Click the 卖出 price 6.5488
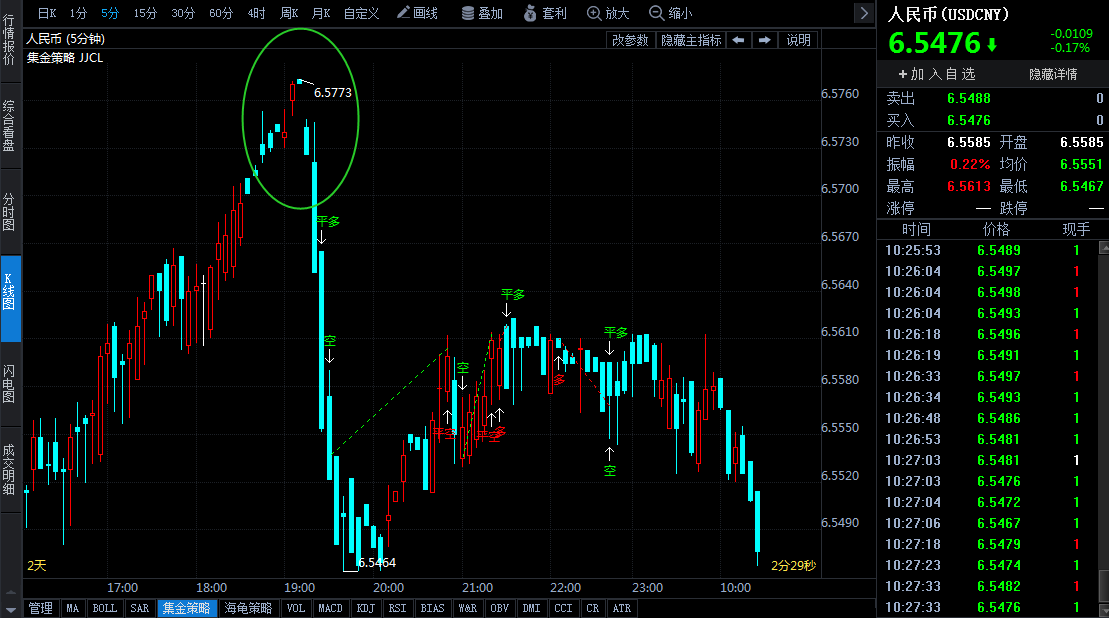The image size is (1109, 618). point(969,98)
